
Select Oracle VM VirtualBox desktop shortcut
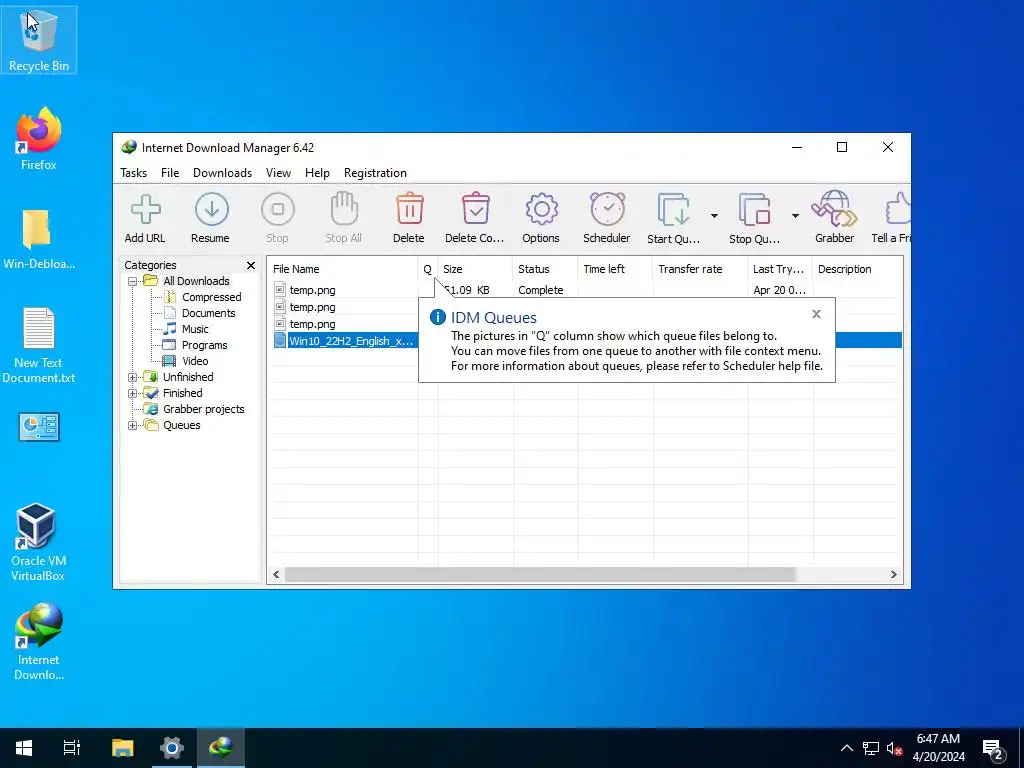(x=38, y=542)
